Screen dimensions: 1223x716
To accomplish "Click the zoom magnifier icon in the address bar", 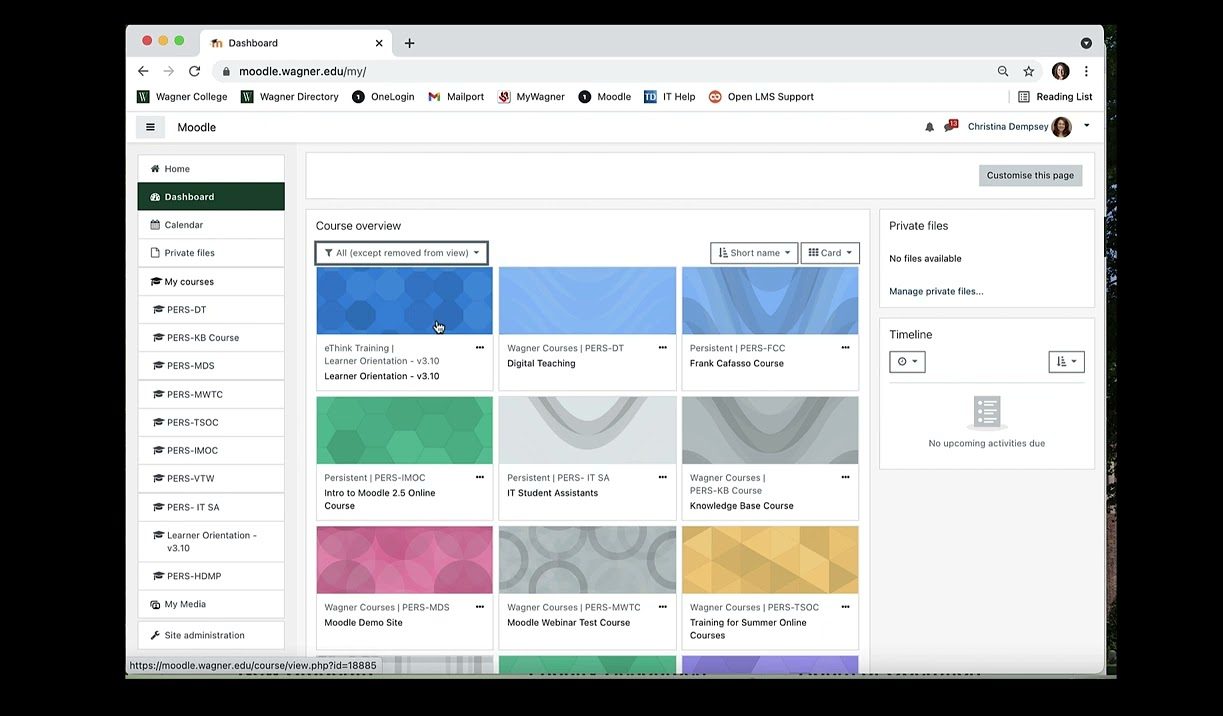I will tap(1003, 71).
